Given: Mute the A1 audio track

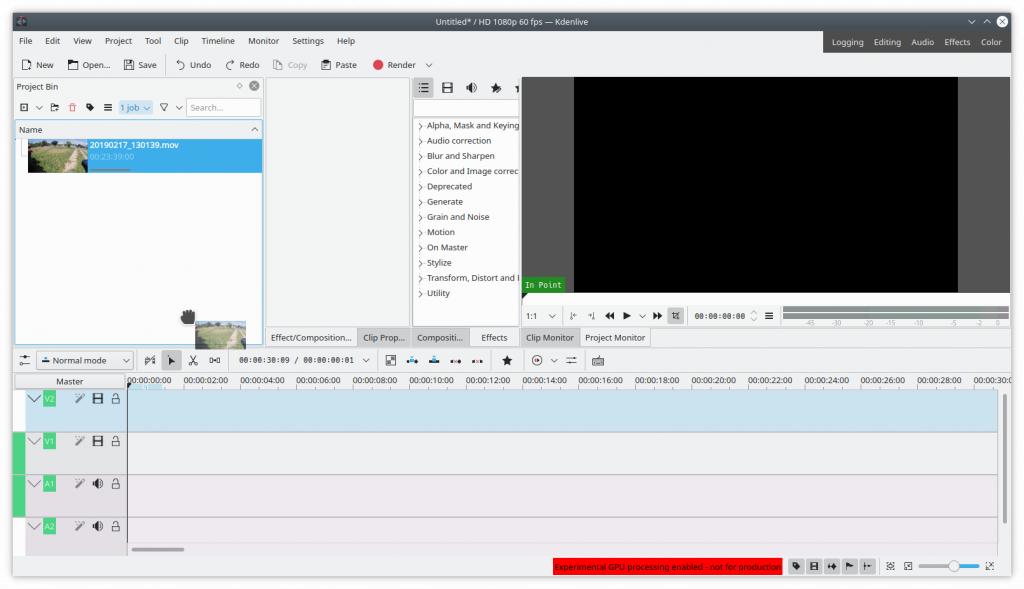Looking at the screenshot, I should click(98, 484).
